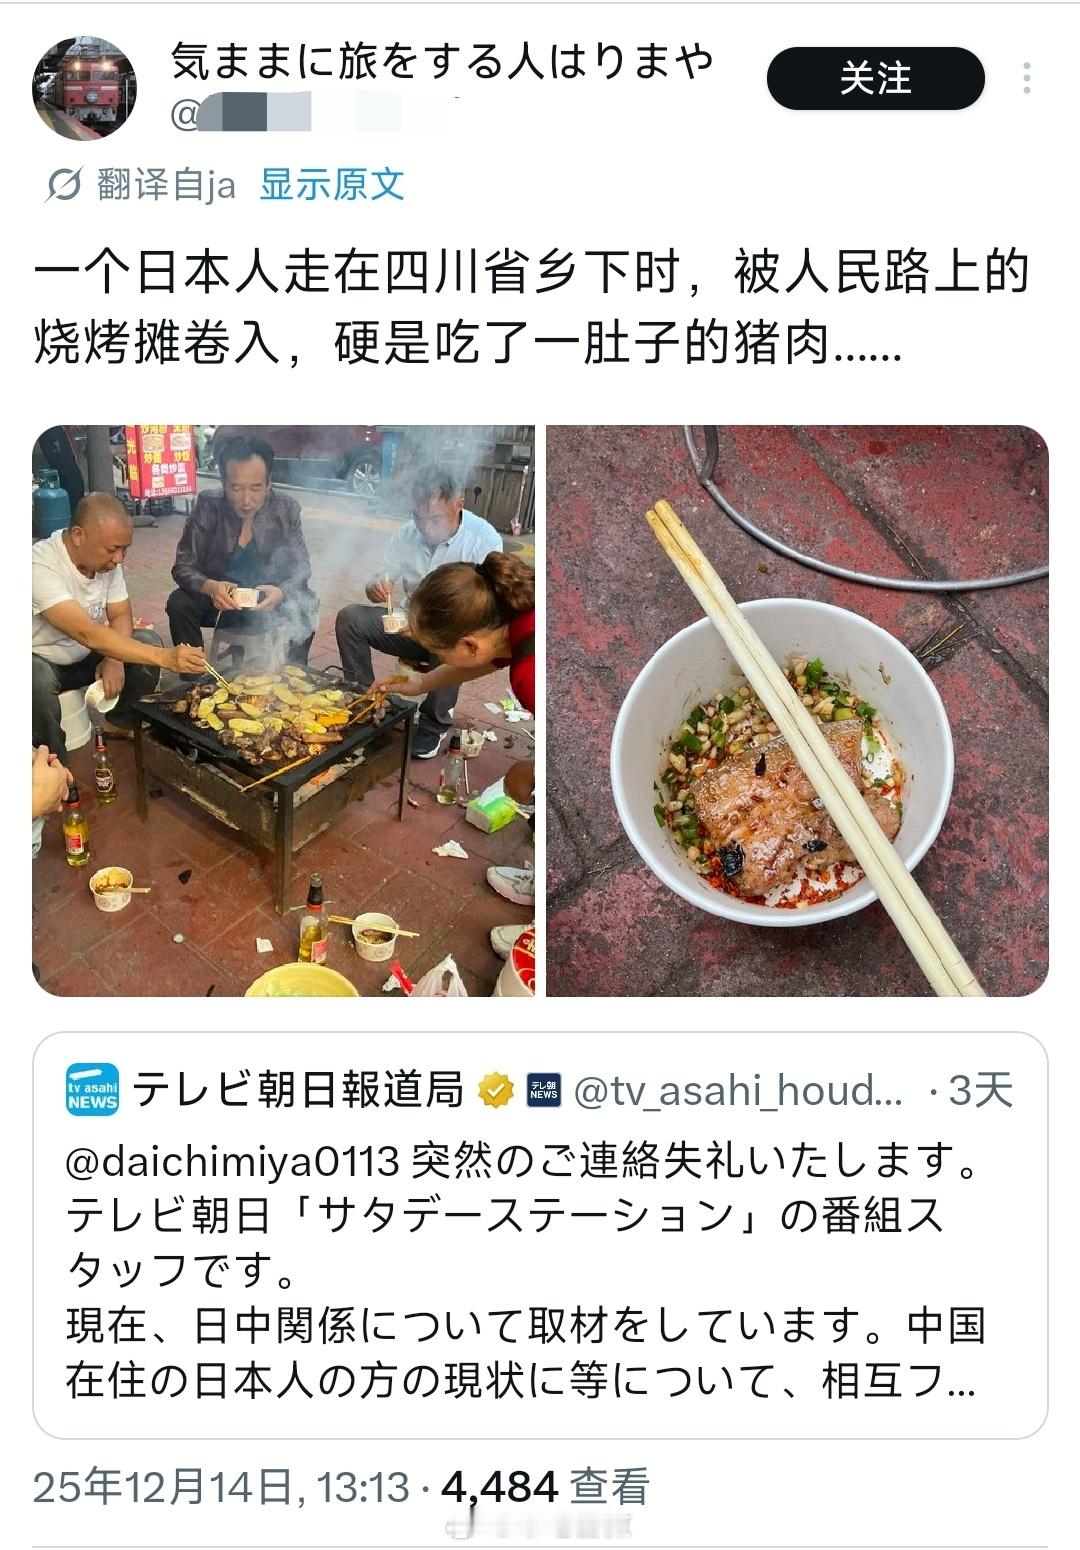The width and height of the screenshot is (1080, 1550).
Task: Click the quoted tweet's 3天 timestamp
Action: [x=981, y=1090]
